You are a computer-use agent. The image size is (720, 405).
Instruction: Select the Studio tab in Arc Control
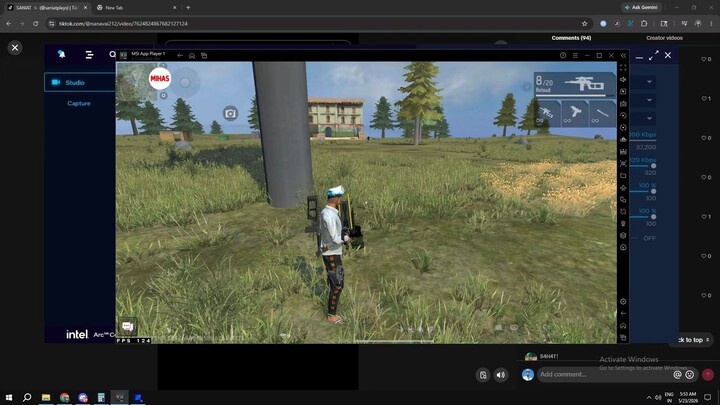tap(80, 83)
